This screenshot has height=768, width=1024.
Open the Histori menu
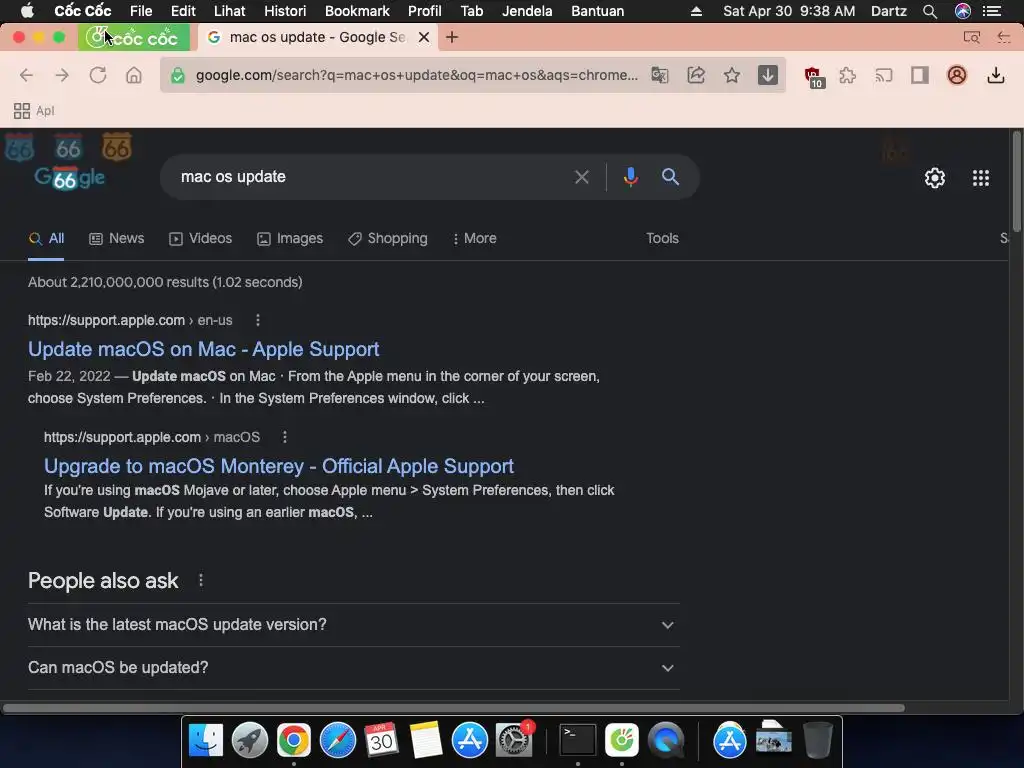285,11
